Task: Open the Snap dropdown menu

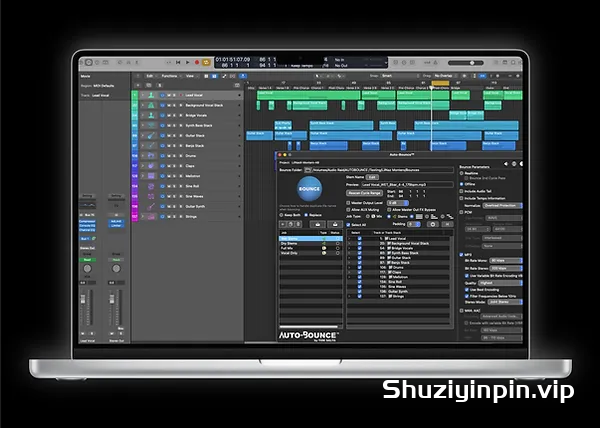Action: pos(400,76)
